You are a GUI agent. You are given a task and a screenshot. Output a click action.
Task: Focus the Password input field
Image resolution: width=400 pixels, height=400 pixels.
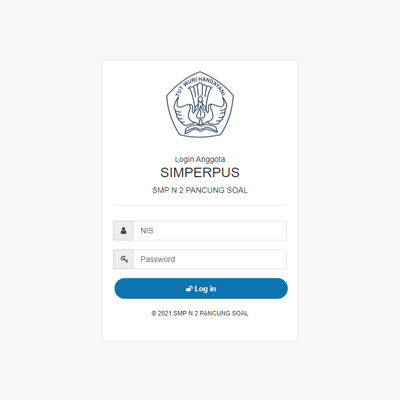pos(210,259)
